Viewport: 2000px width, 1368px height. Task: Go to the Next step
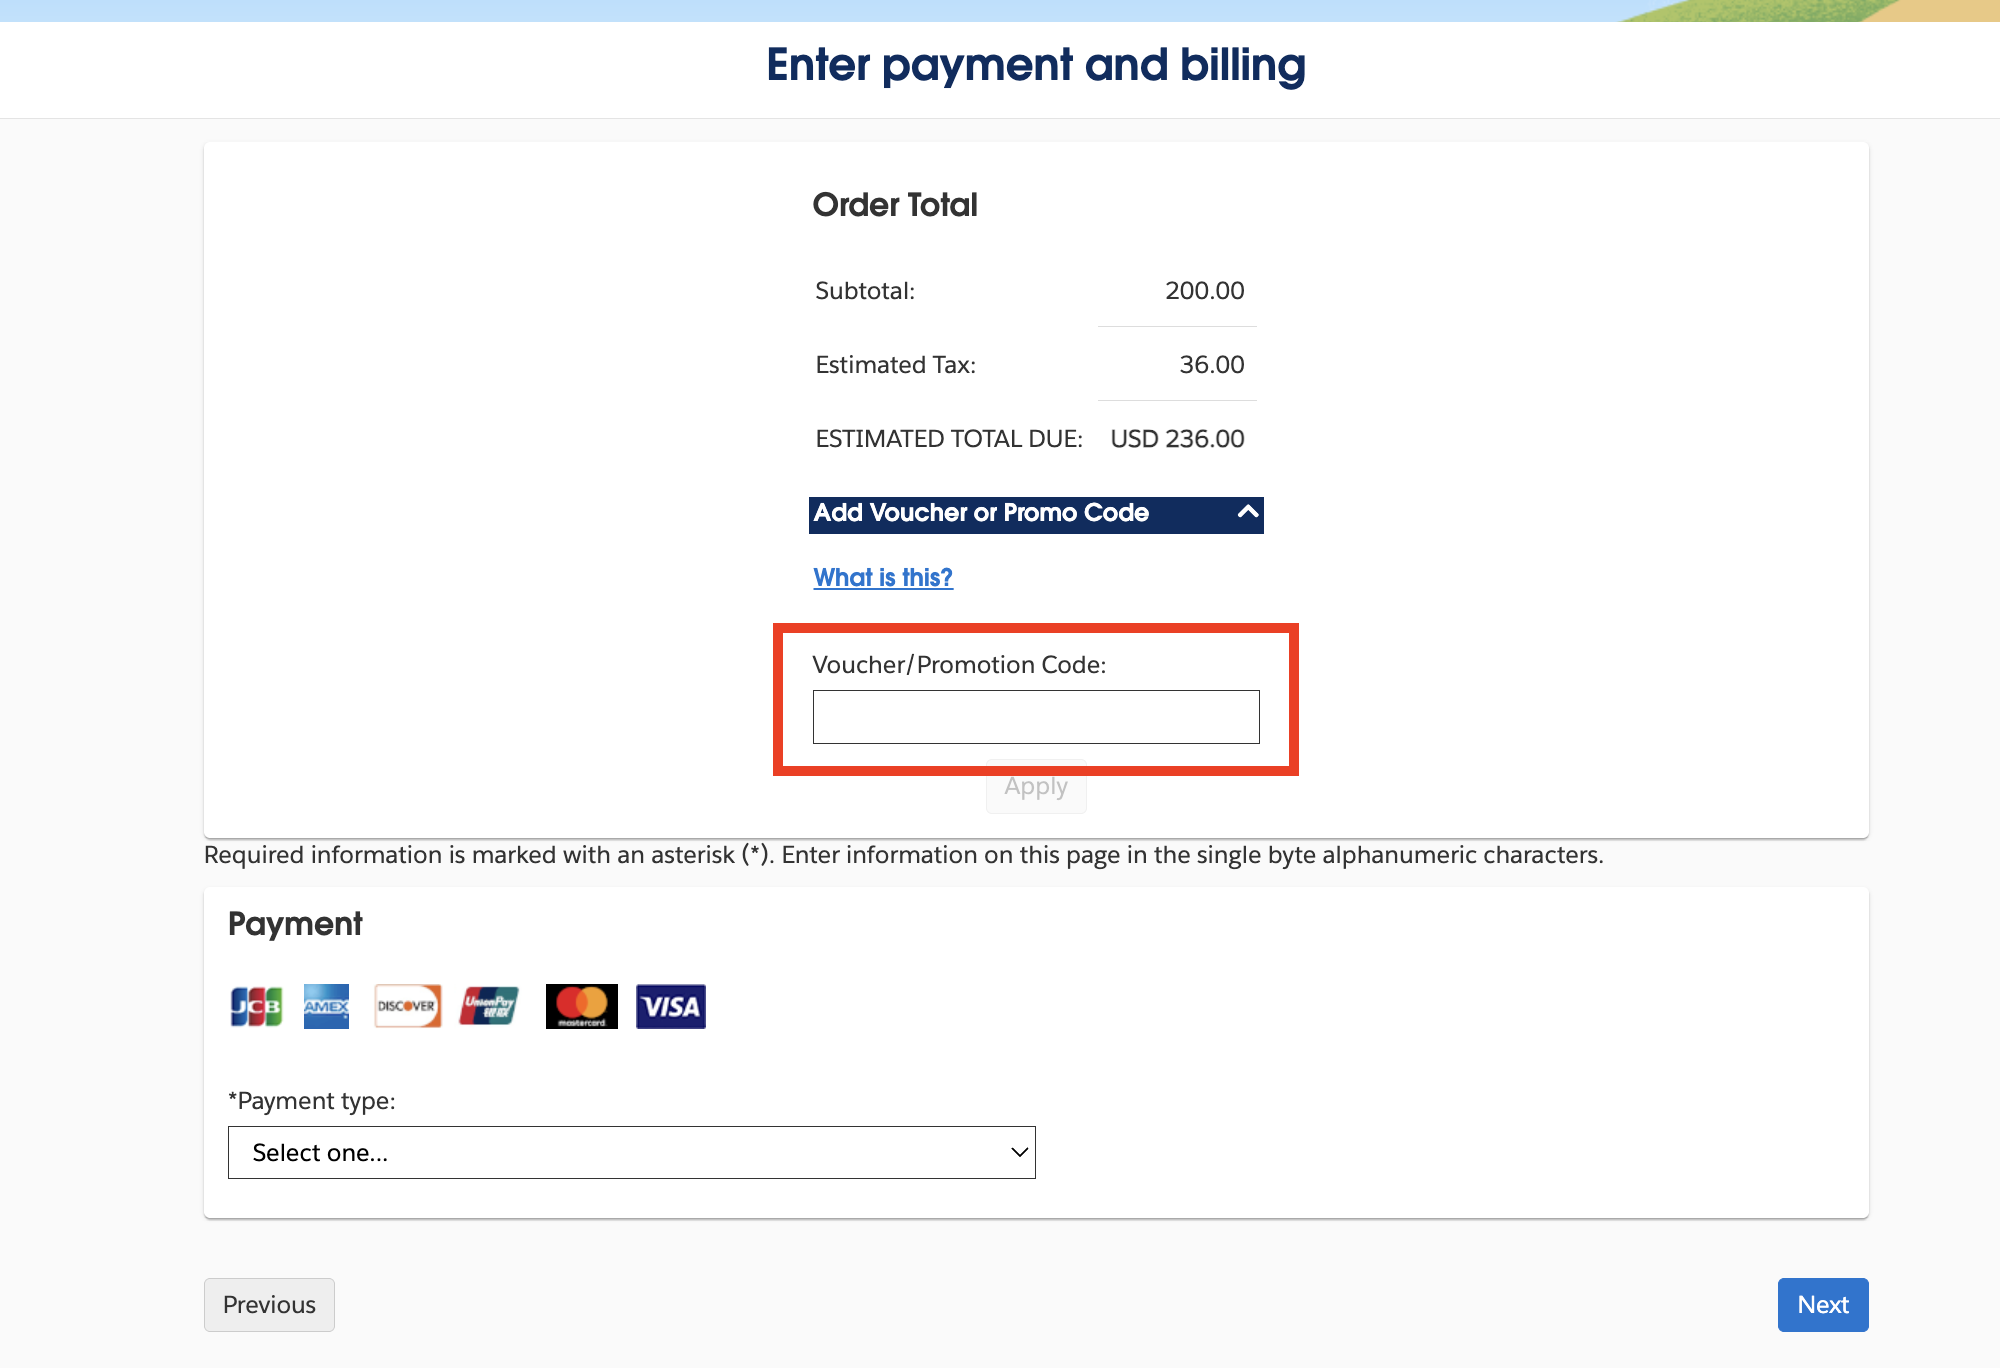click(x=1823, y=1305)
